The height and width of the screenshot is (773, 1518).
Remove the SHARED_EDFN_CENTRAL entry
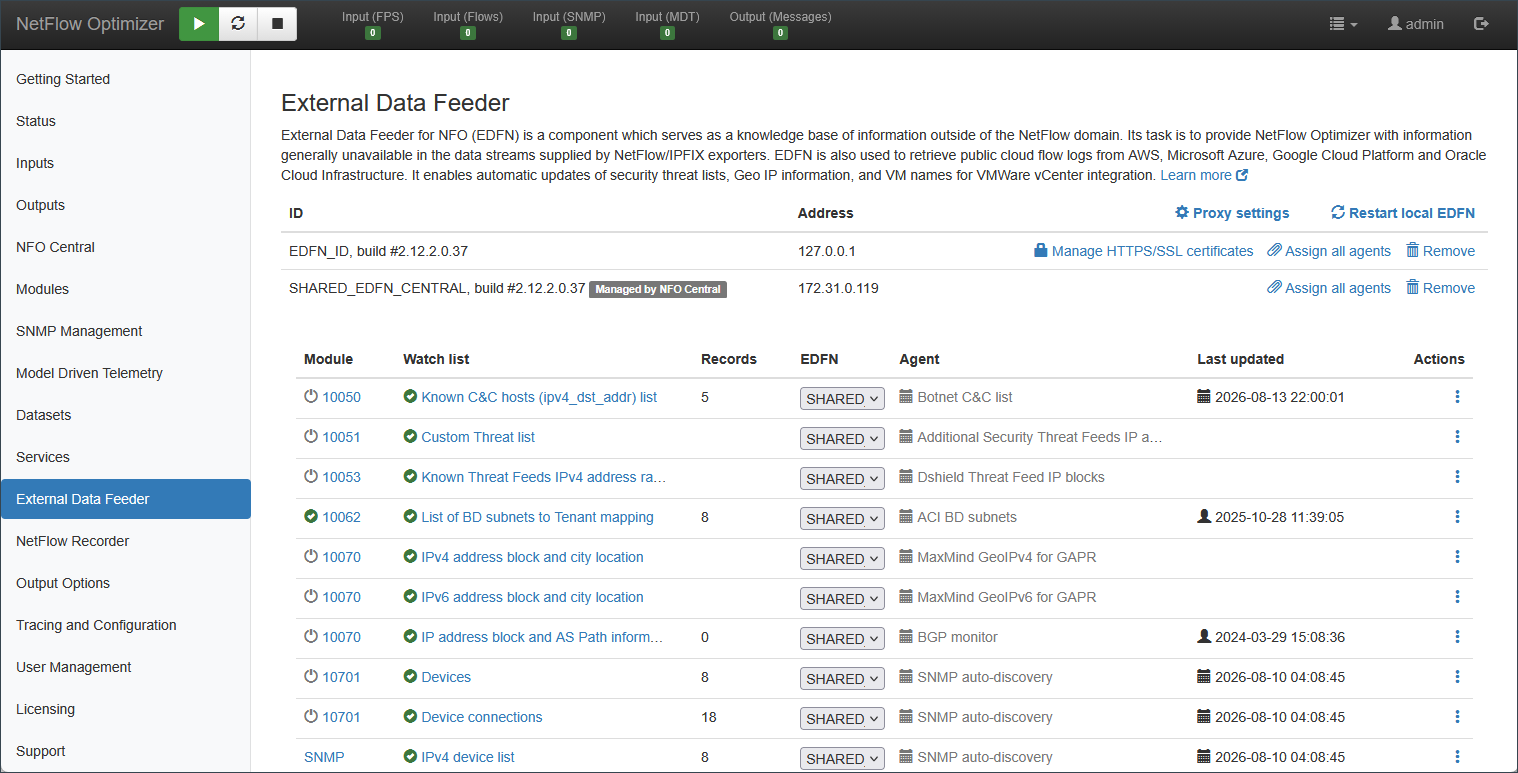(x=1440, y=288)
